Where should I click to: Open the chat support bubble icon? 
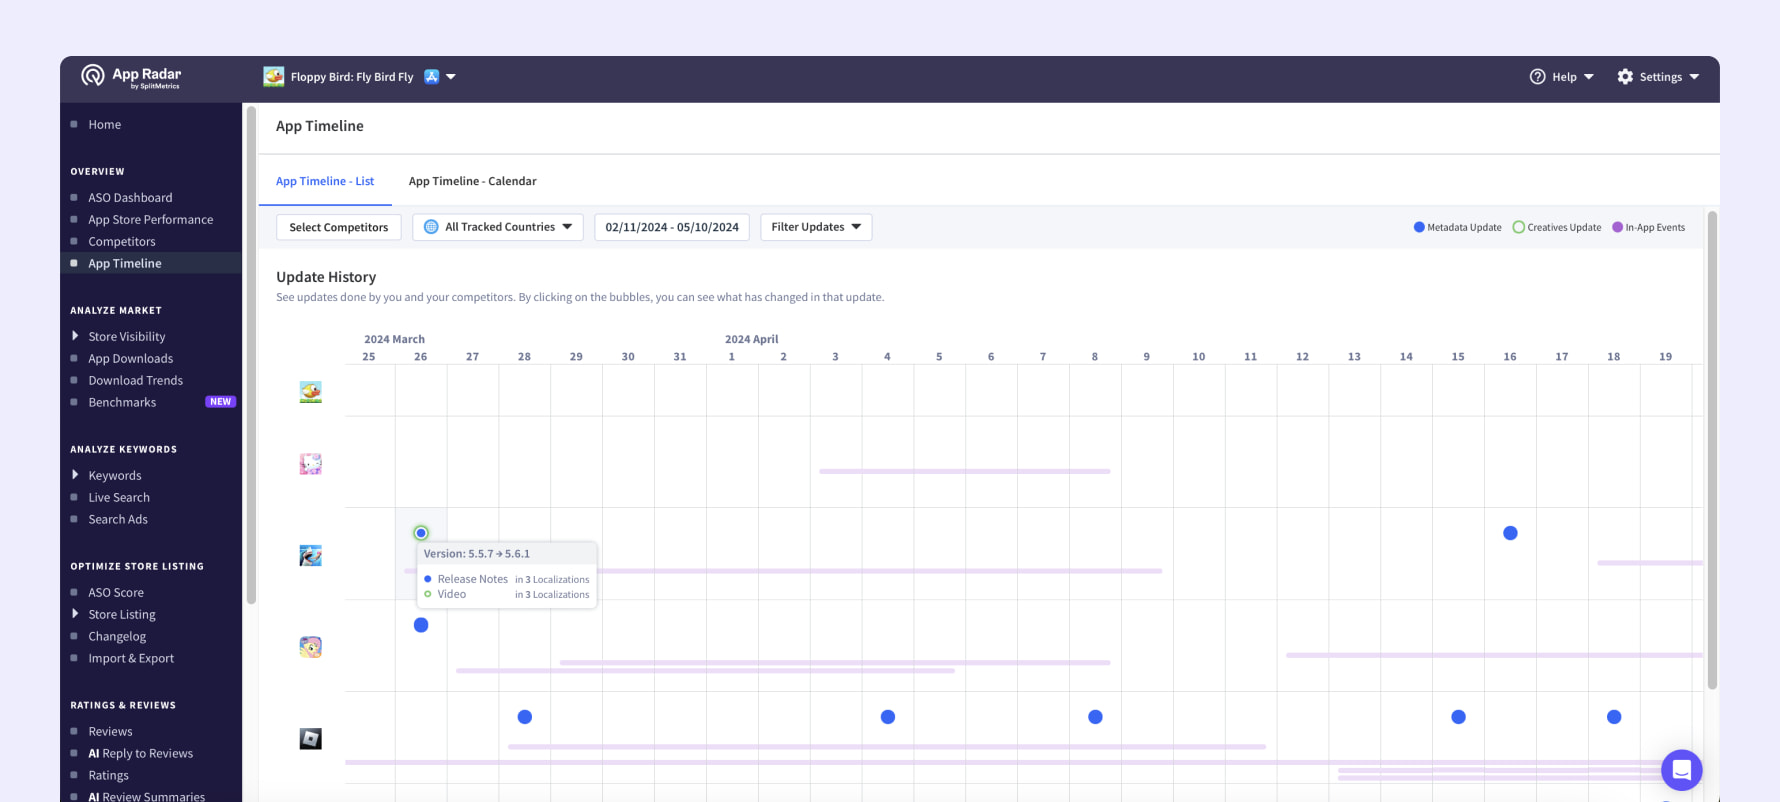coord(1681,770)
